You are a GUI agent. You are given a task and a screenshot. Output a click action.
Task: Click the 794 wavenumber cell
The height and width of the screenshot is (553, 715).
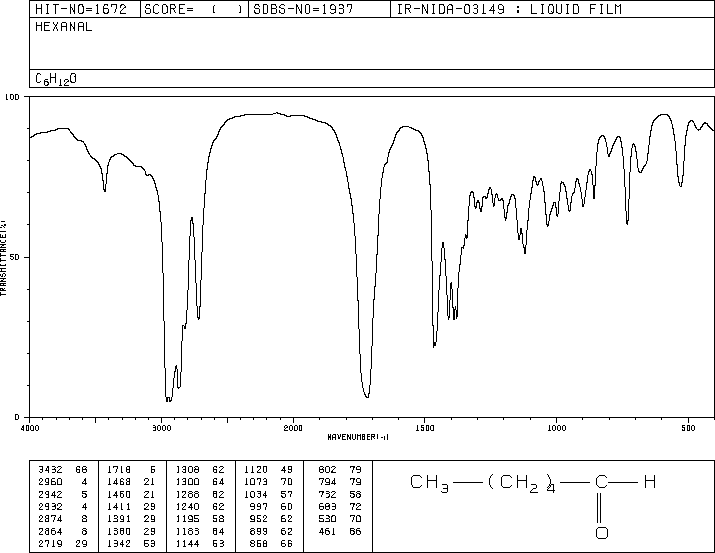(x=327, y=482)
